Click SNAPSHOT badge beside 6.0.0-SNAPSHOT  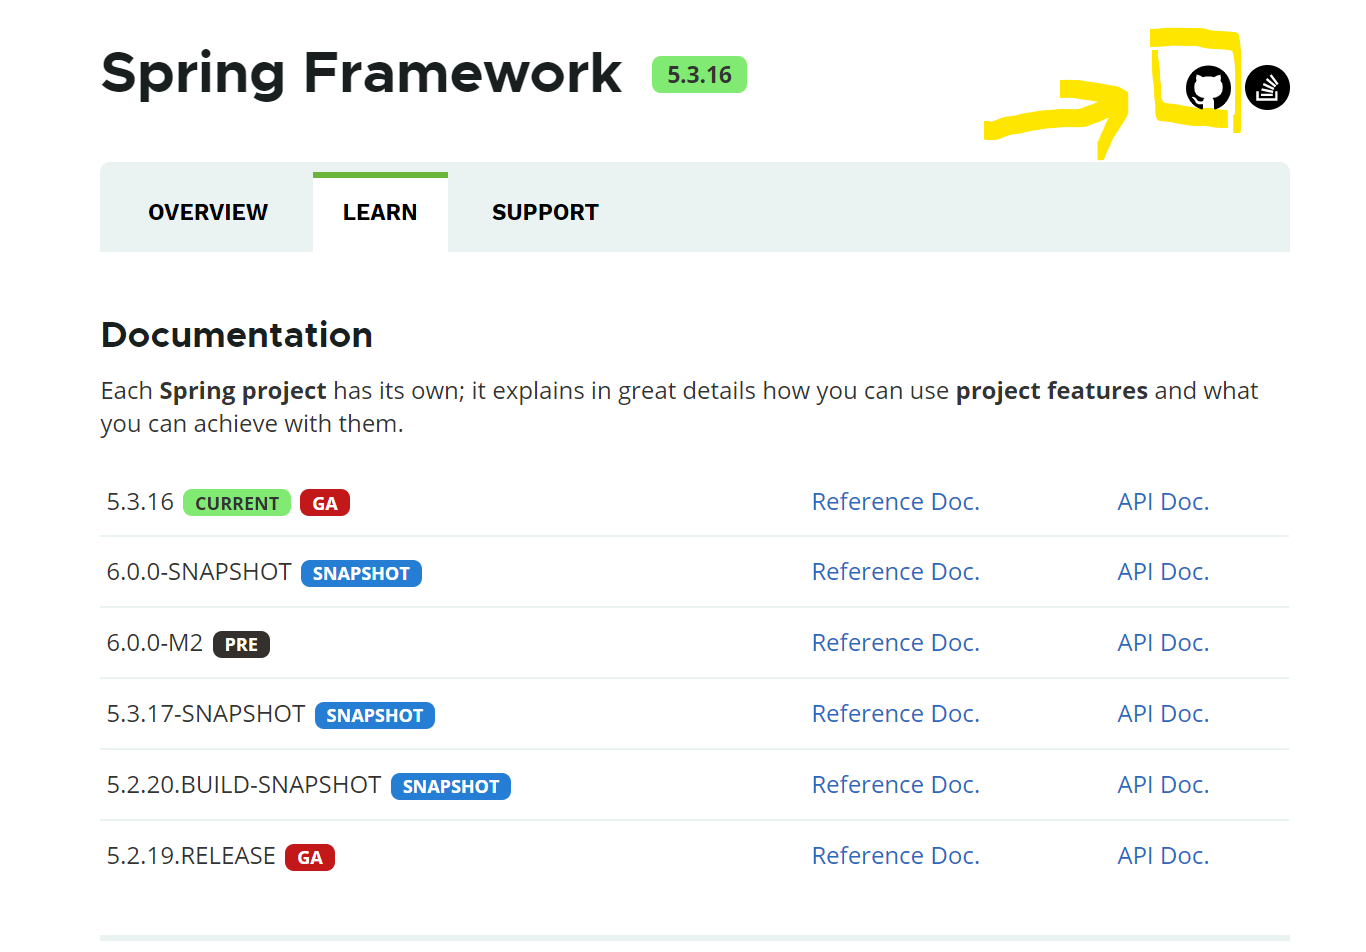tap(361, 574)
